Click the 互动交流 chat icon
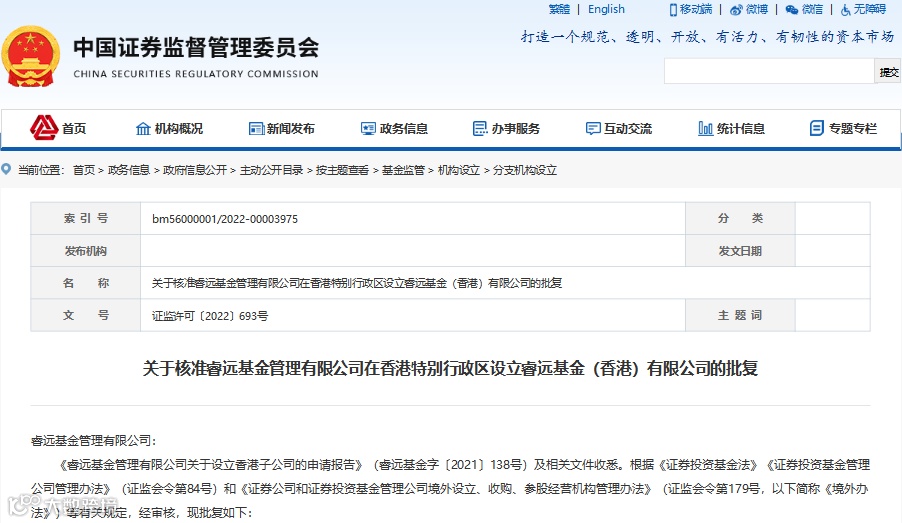 593,129
